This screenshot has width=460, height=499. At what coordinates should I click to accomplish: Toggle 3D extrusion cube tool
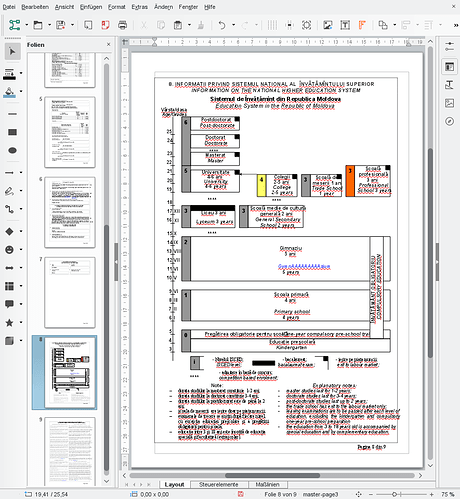[10, 341]
